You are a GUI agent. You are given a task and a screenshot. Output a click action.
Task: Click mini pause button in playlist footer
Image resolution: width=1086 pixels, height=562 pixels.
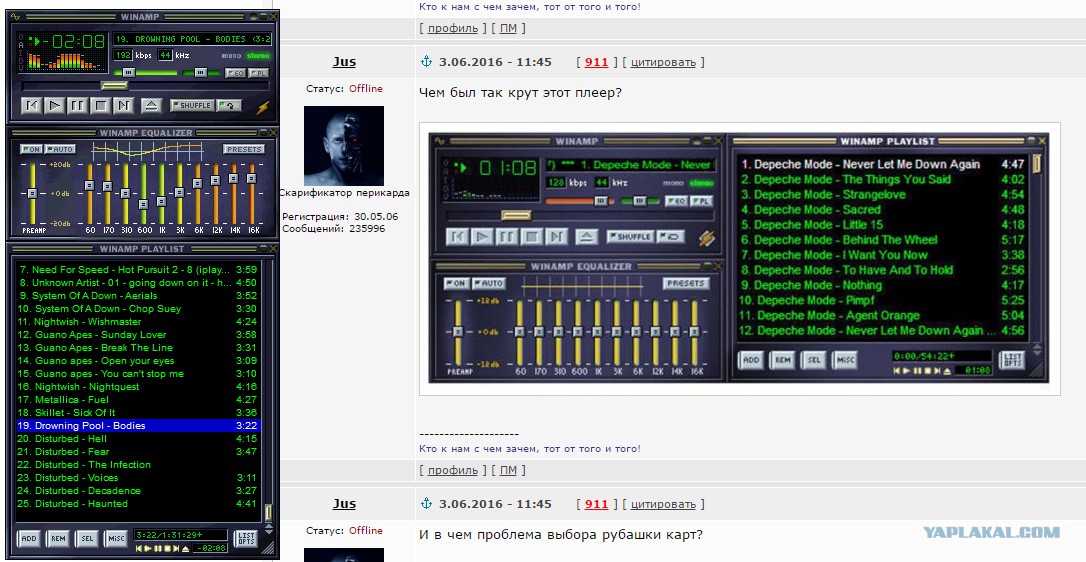157,549
